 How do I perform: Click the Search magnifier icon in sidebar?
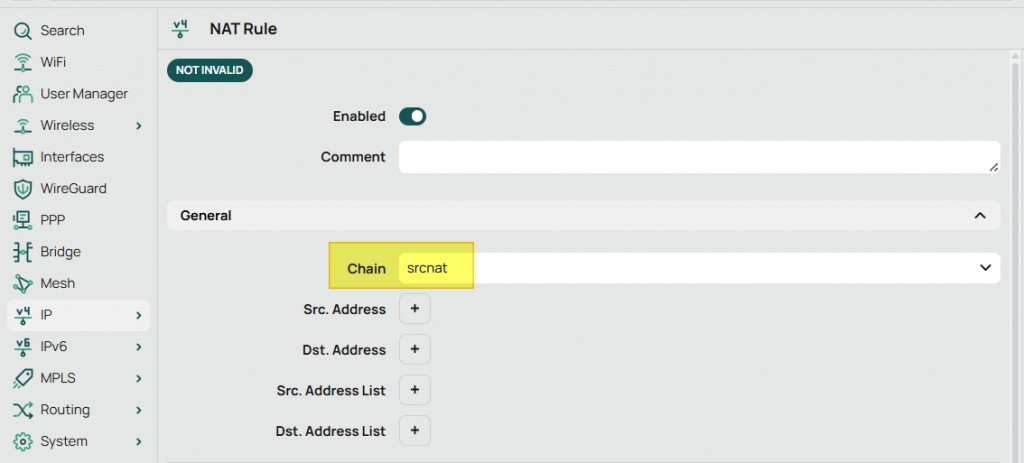pyautogui.click(x=23, y=31)
